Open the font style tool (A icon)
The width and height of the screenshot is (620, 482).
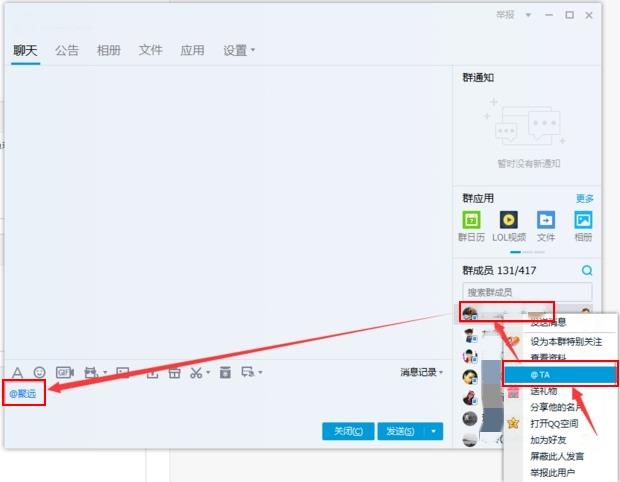pyautogui.click(x=17, y=373)
